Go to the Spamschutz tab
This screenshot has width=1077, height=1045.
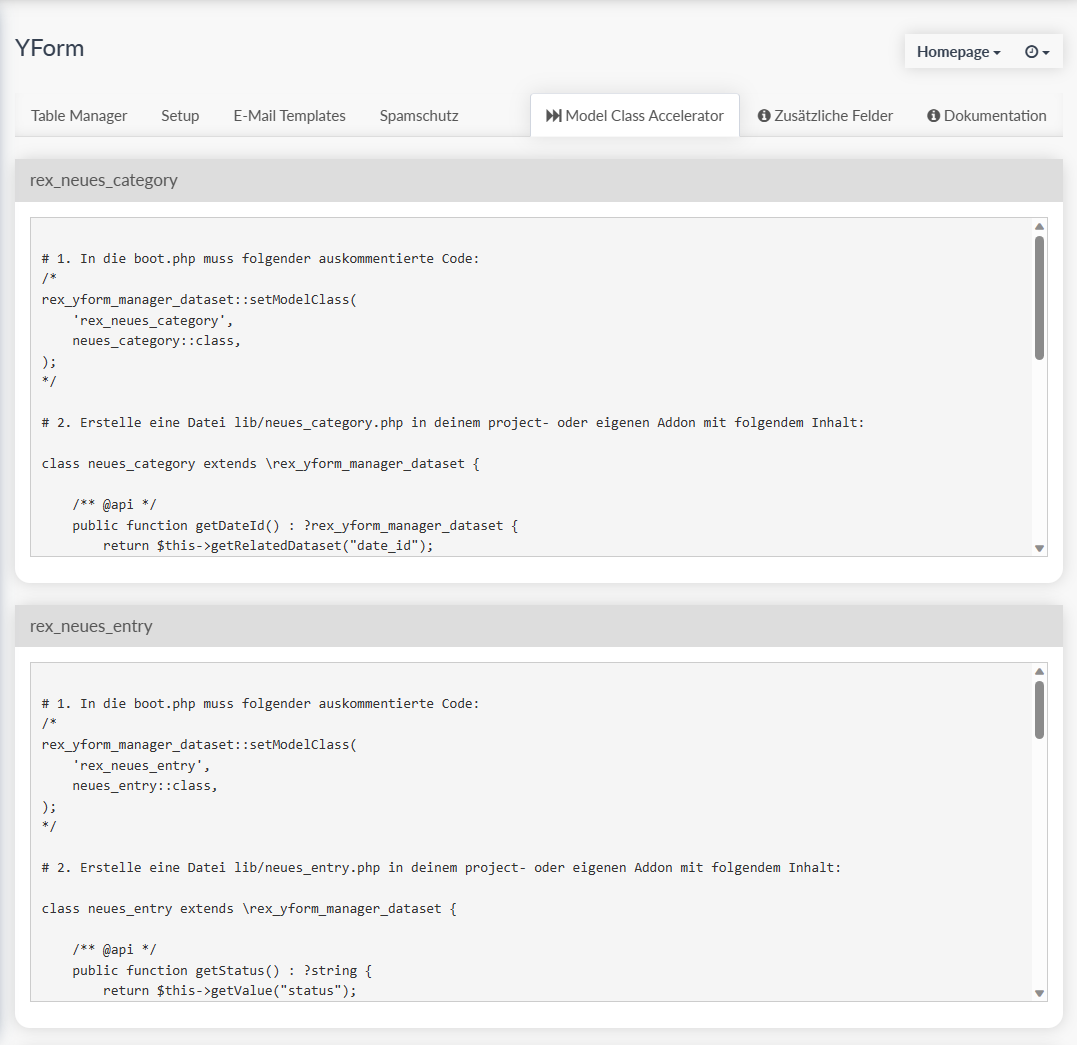[419, 115]
